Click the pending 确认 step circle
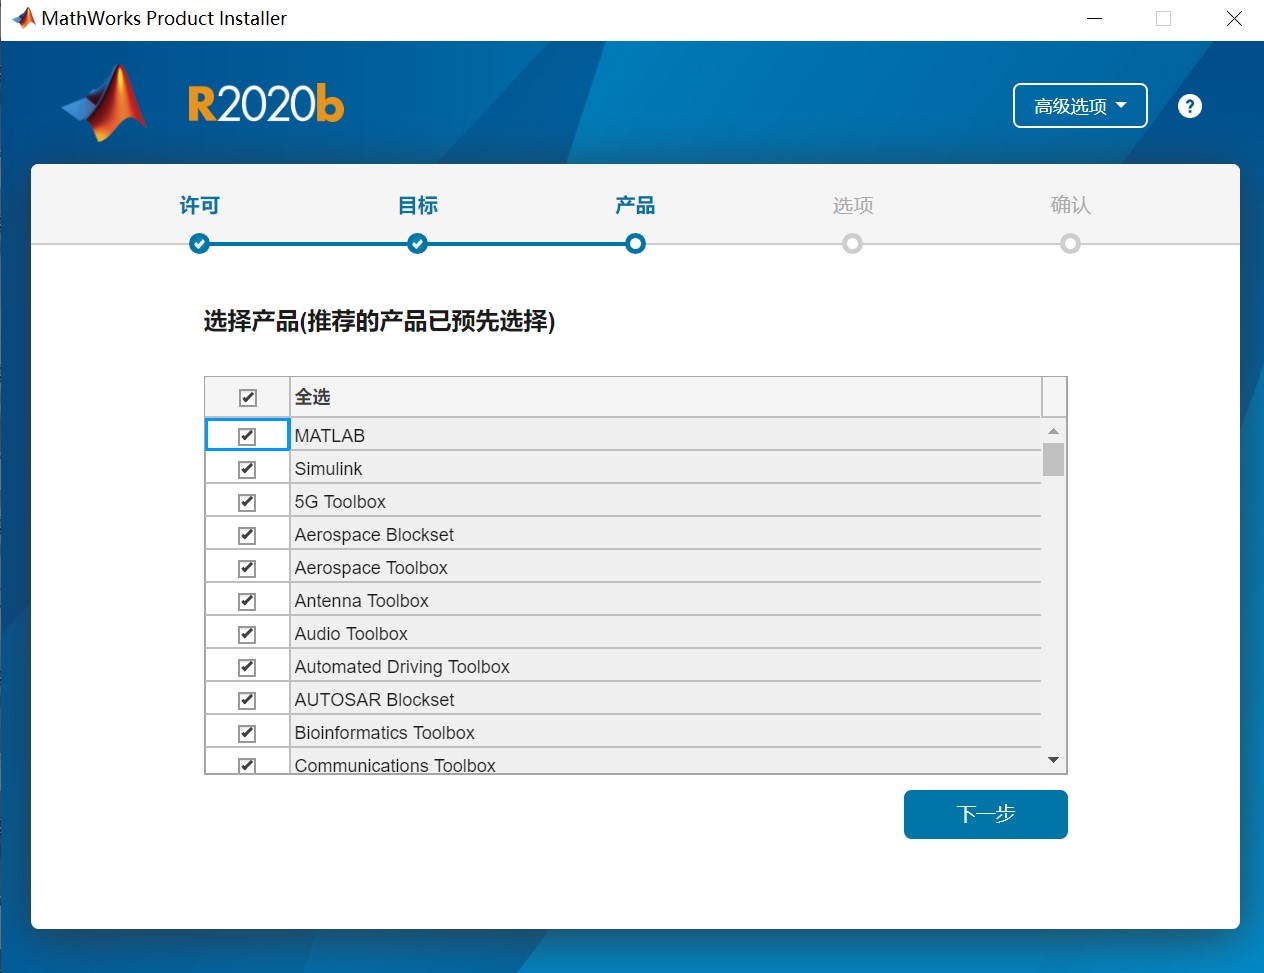Viewport: 1264px width, 973px height. [x=1070, y=244]
